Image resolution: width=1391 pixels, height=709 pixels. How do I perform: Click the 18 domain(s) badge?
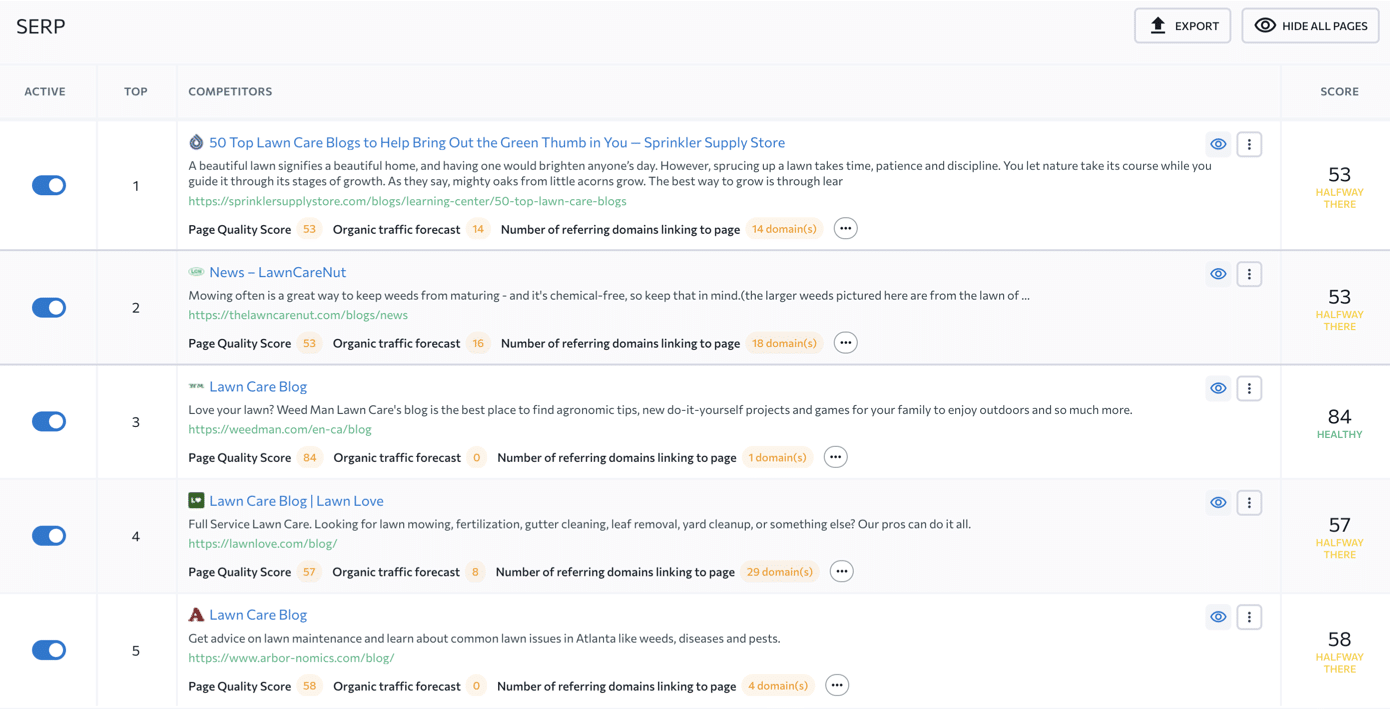784,343
